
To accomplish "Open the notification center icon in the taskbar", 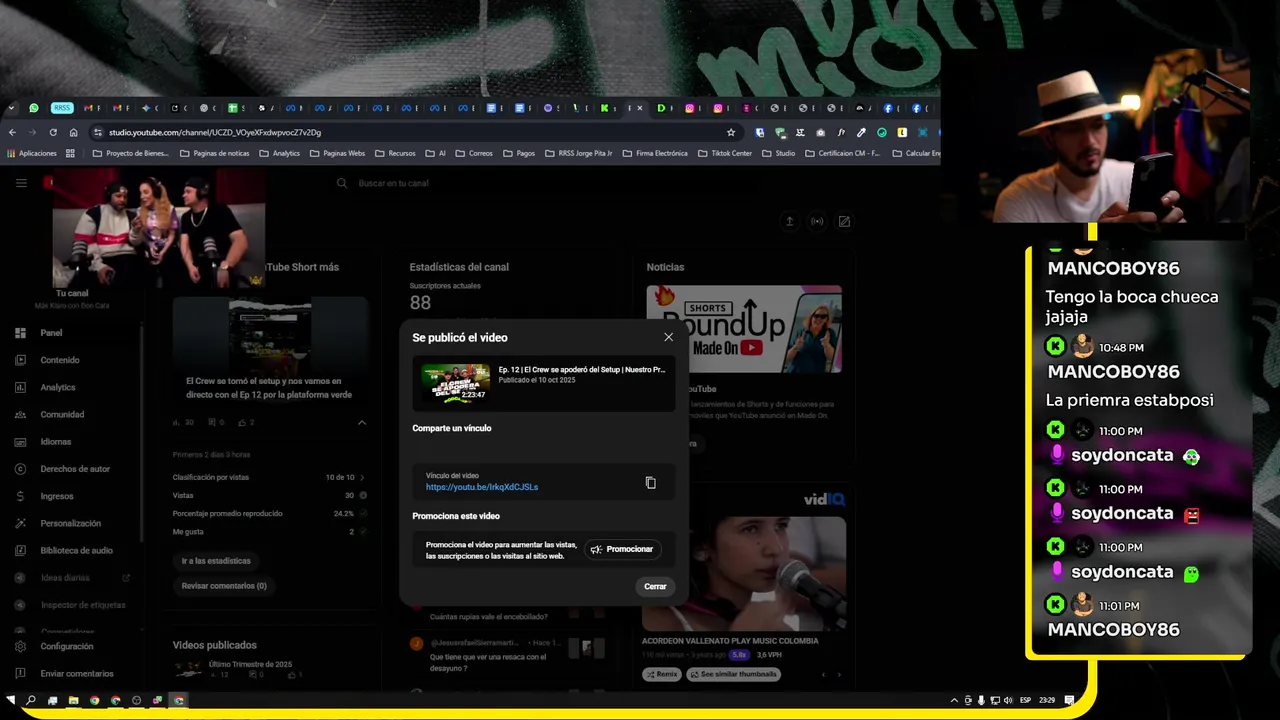I will (x=1069, y=700).
